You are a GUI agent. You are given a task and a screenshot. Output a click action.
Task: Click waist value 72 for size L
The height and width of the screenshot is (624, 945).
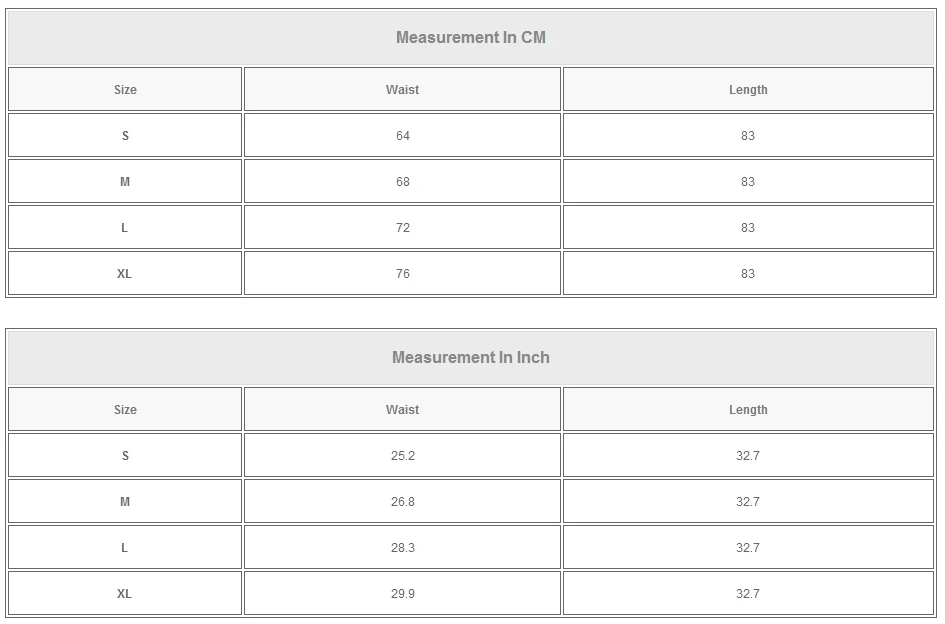click(402, 228)
